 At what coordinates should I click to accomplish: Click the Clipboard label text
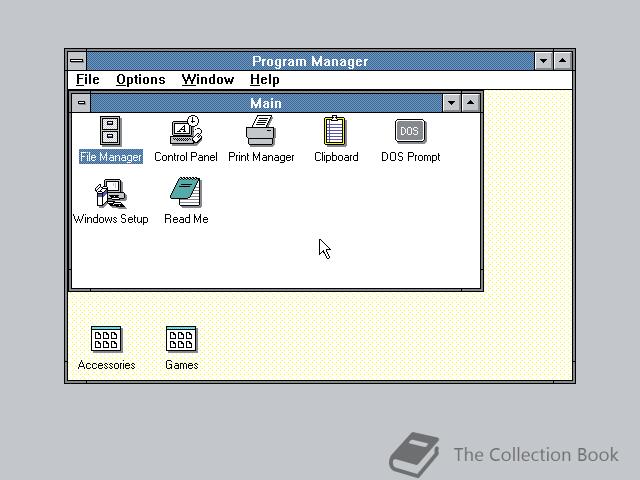pyautogui.click(x=336, y=157)
